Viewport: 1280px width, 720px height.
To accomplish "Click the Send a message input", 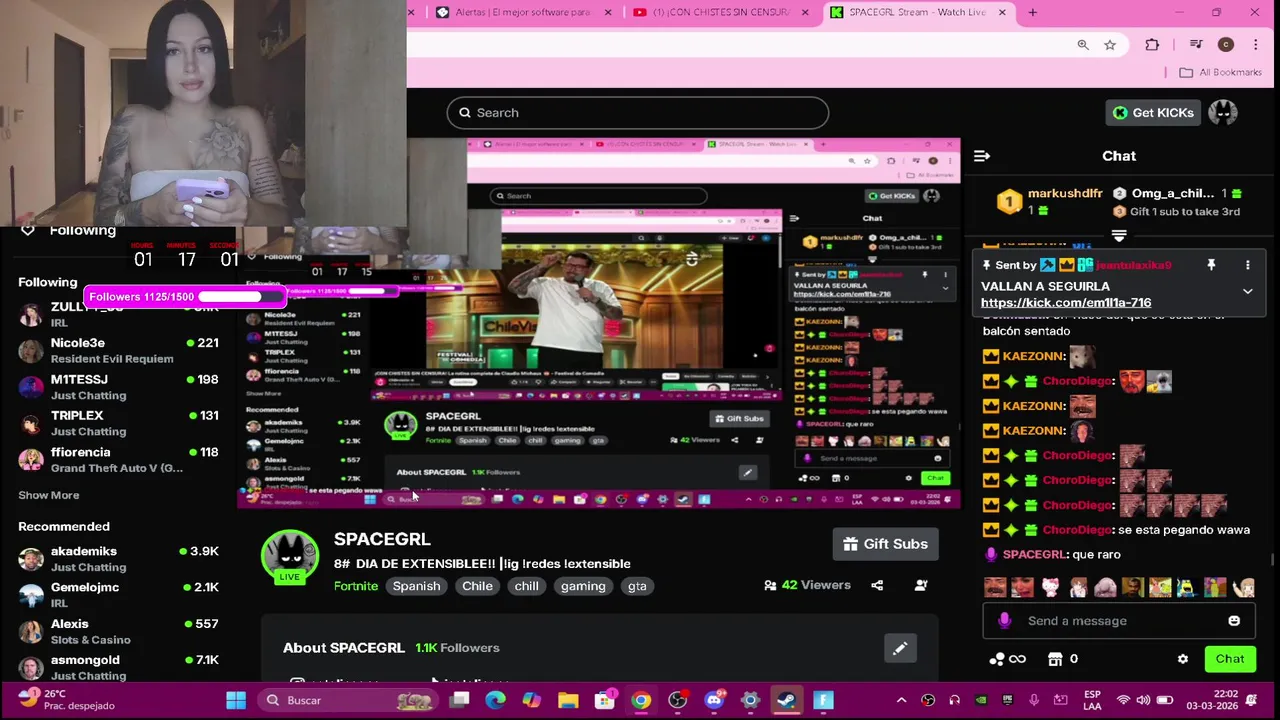I will tap(1118, 621).
